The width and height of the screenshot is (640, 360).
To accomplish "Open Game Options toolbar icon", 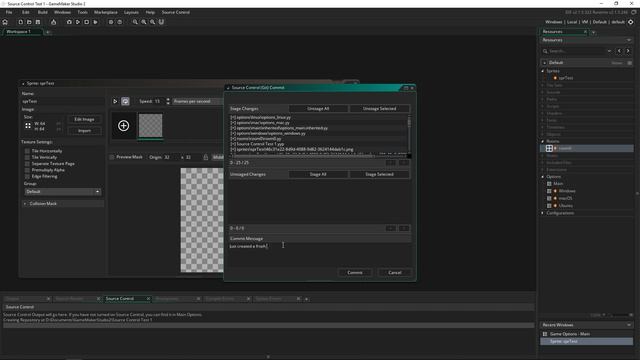I will pyautogui.click(x=111, y=22).
